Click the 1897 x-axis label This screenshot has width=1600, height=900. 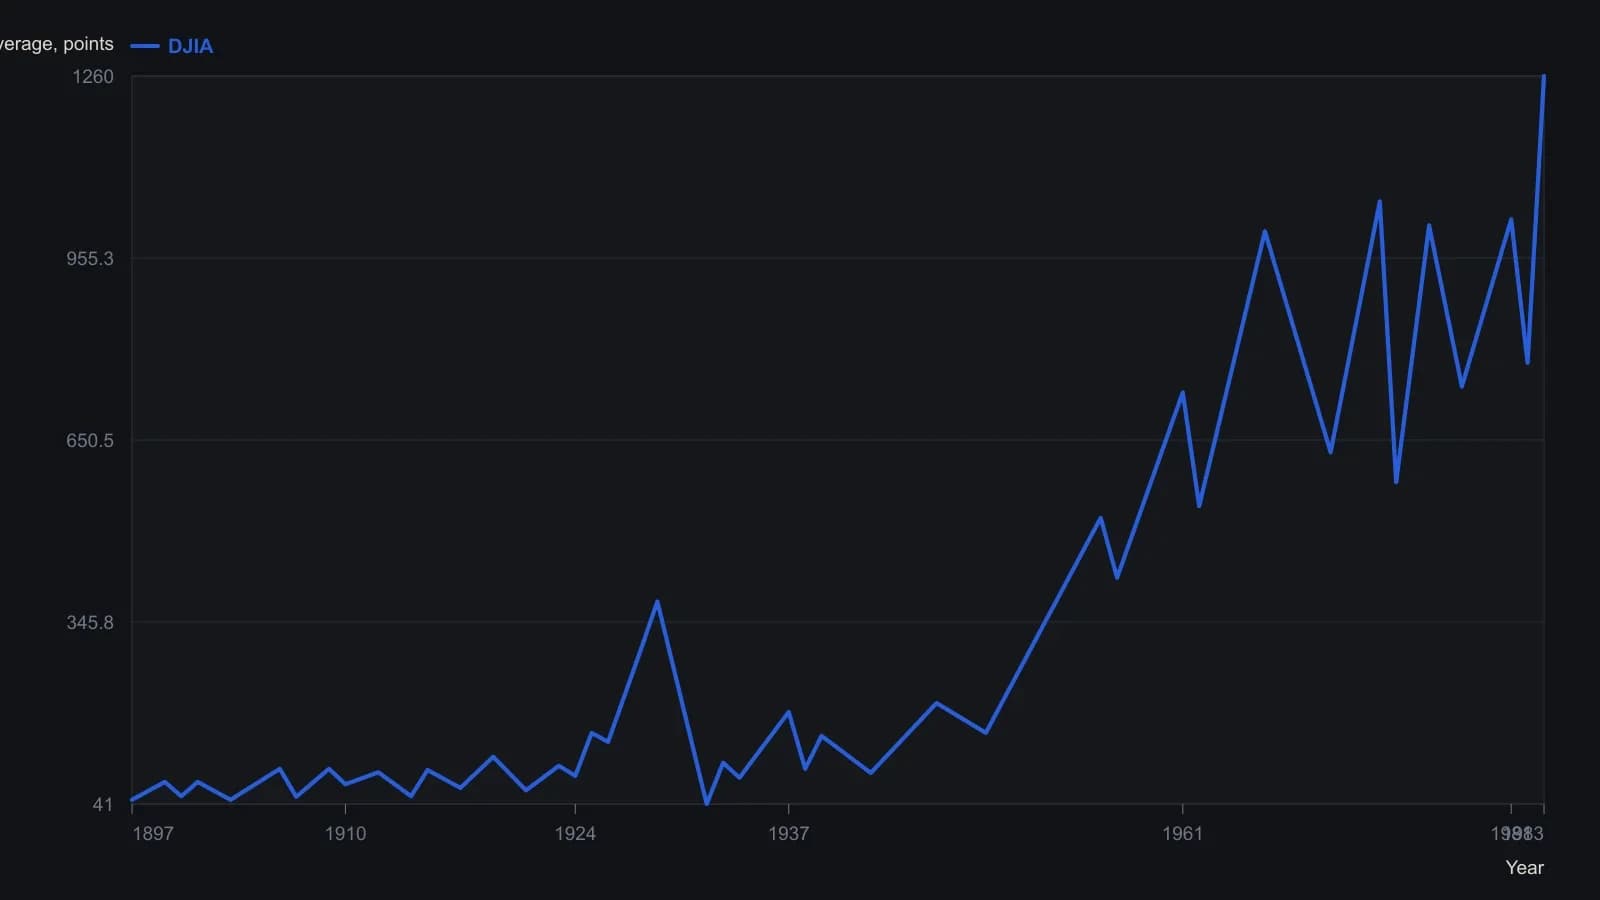153,834
